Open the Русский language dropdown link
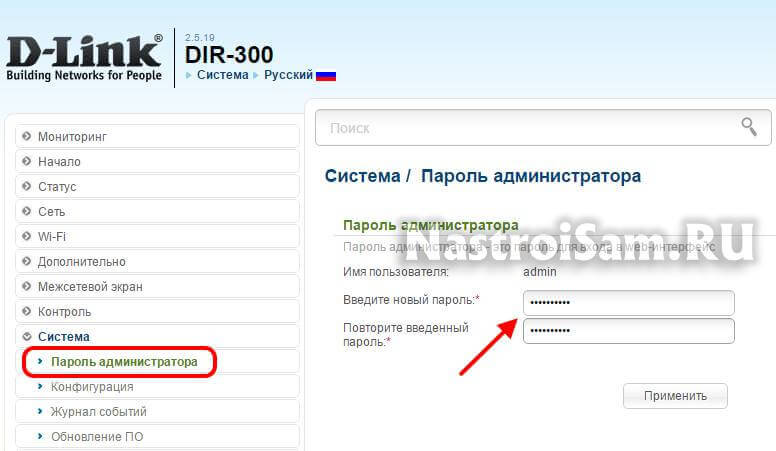The image size is (776, 451). click(289, 75)
